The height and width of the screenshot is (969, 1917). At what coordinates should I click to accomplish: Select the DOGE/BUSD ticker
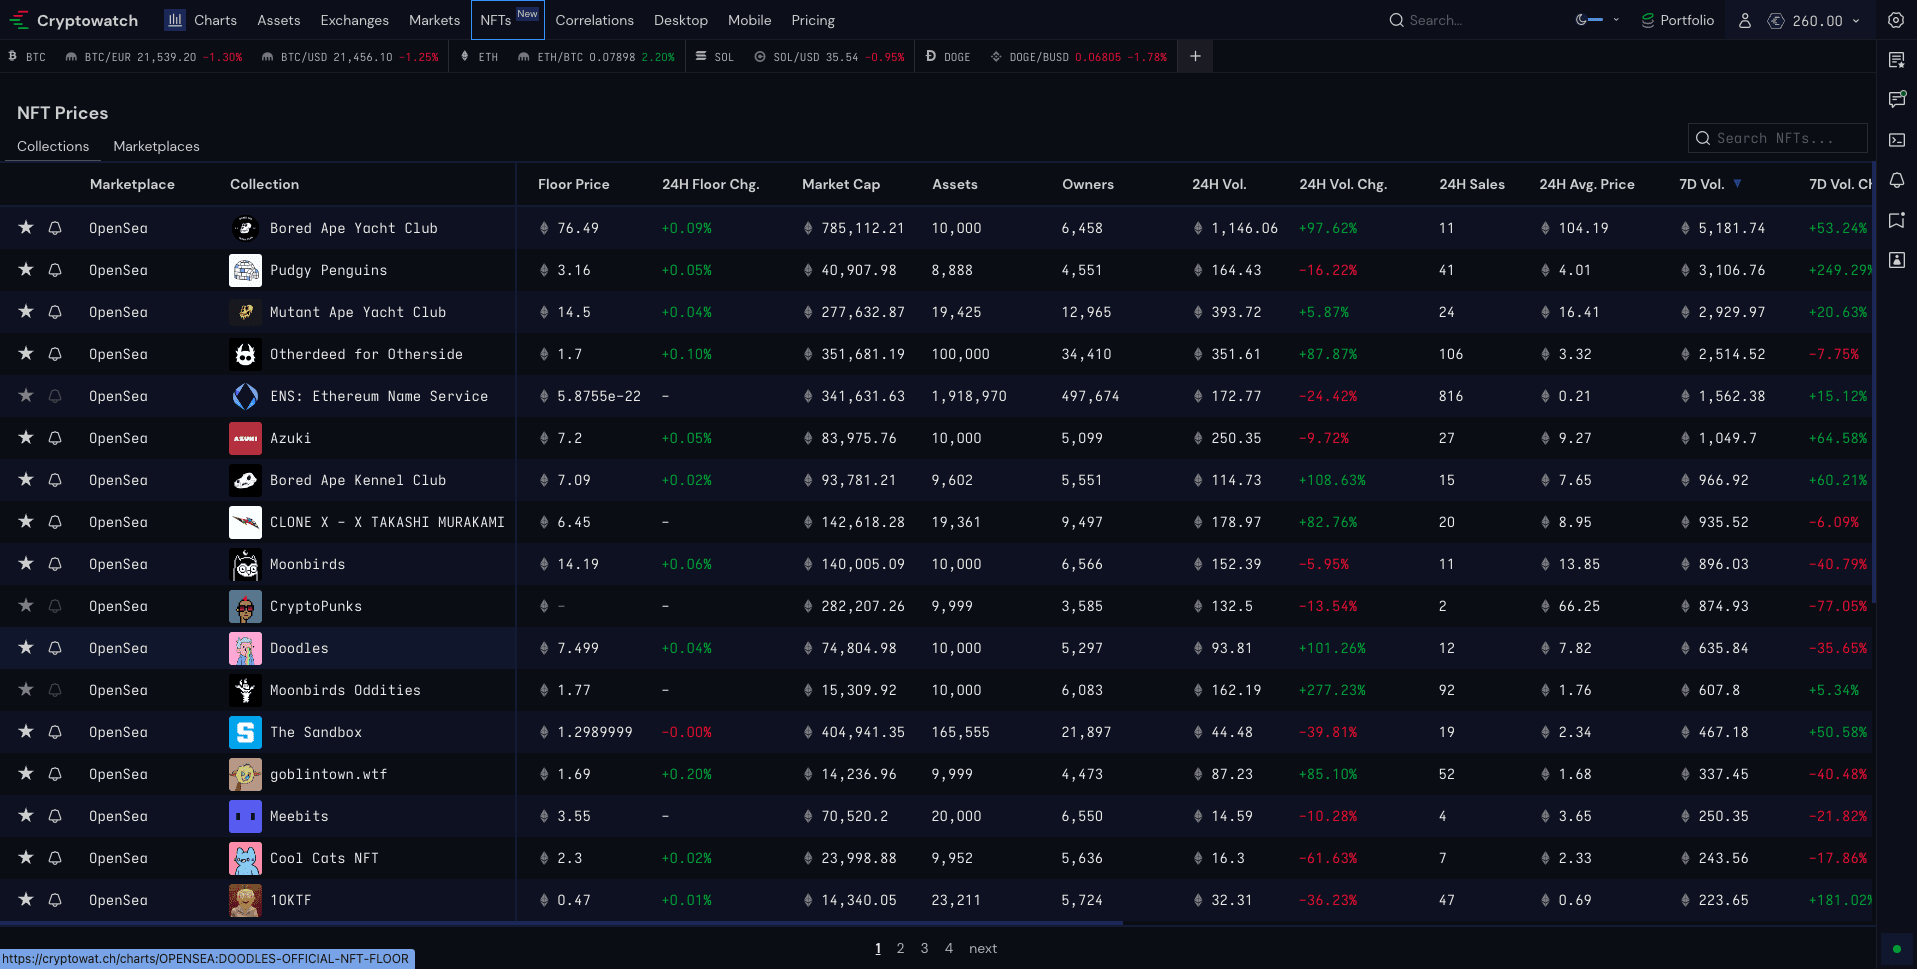1078,57
